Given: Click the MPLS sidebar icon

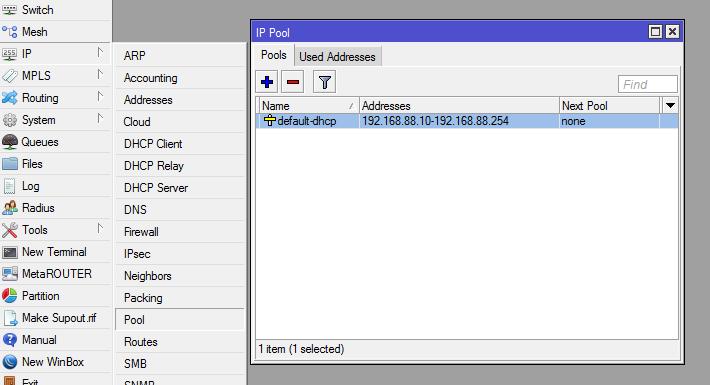Looking at the screenshot, I should coord(10,76).
